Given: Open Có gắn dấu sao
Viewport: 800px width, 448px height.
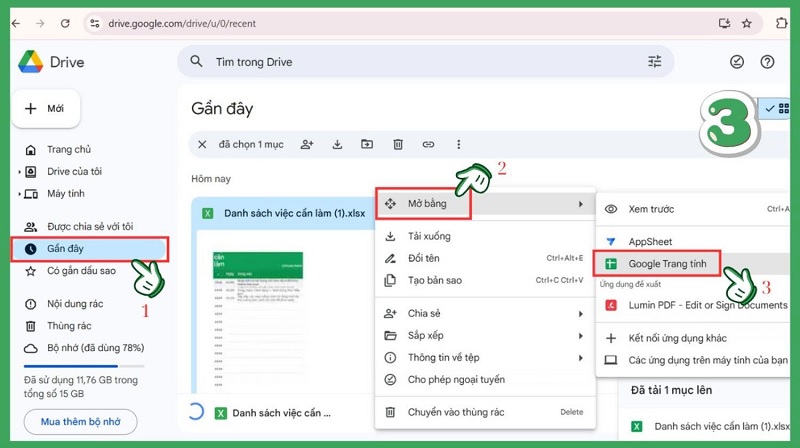Looking at the screenshot, I should click(x=81, y=271).
